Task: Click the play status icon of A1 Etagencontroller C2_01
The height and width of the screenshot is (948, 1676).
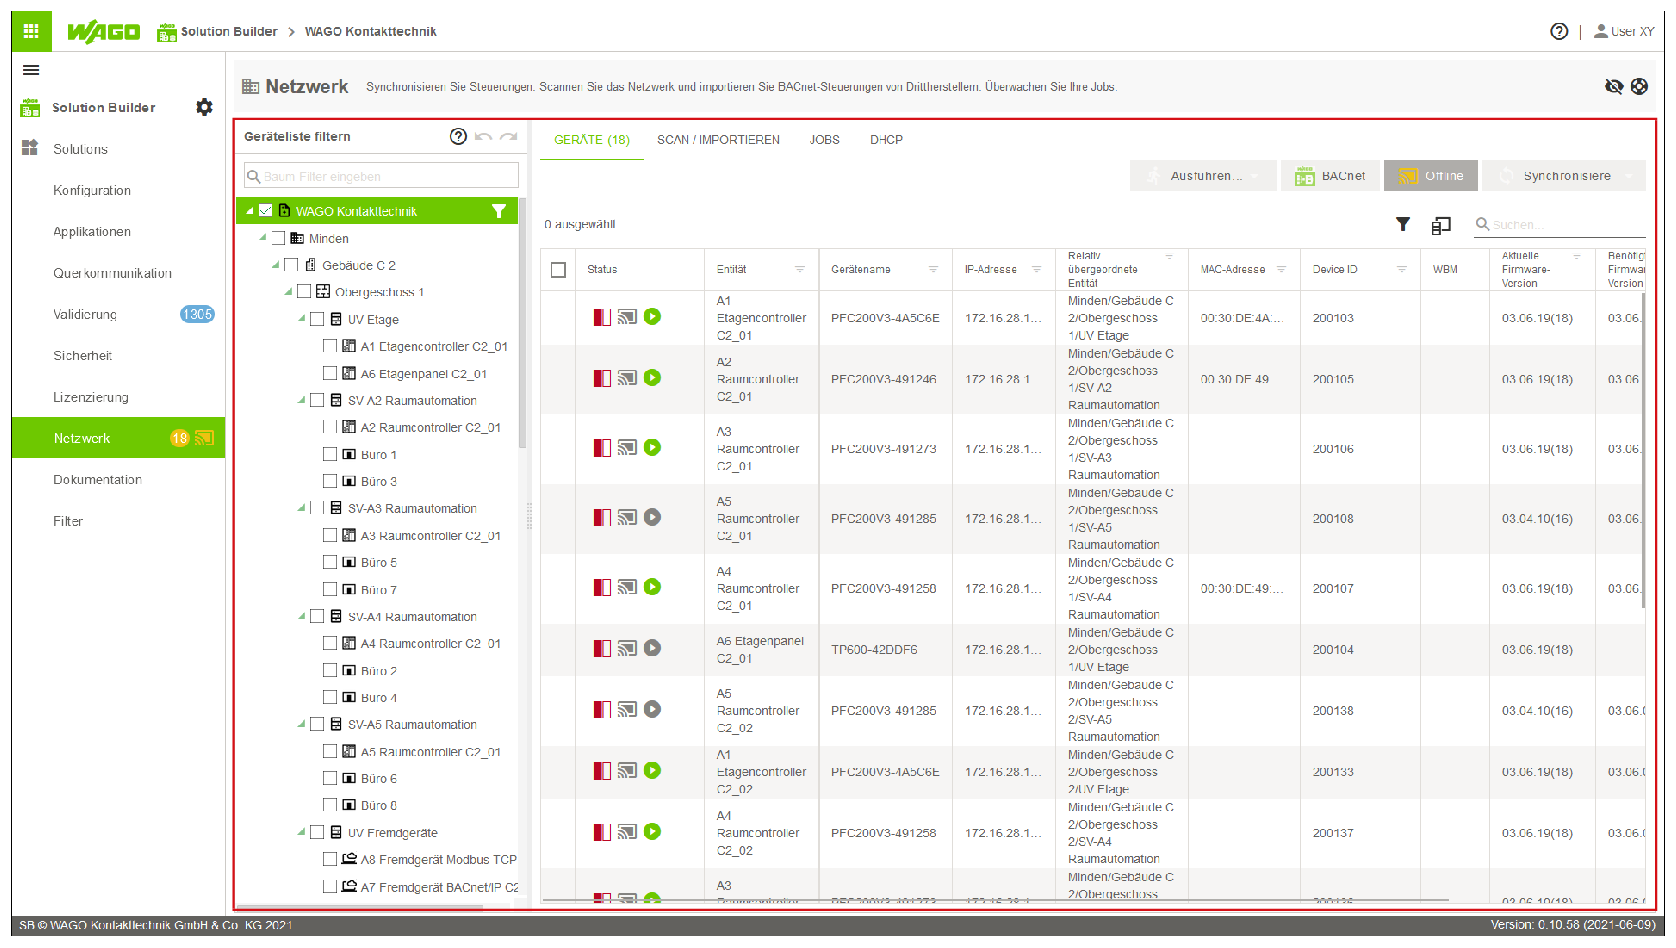Action: pos(653,317)
